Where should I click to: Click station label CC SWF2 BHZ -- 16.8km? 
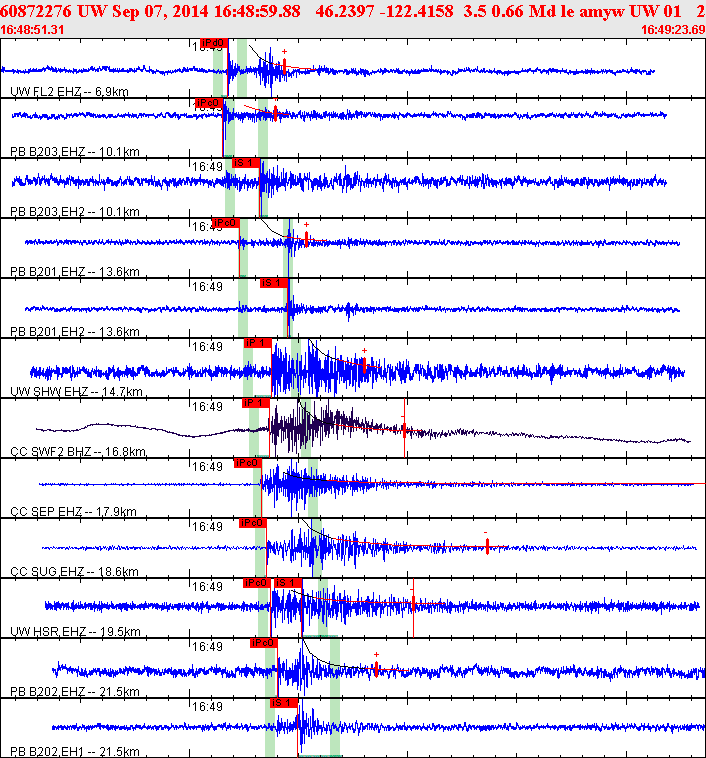[78, 452]
